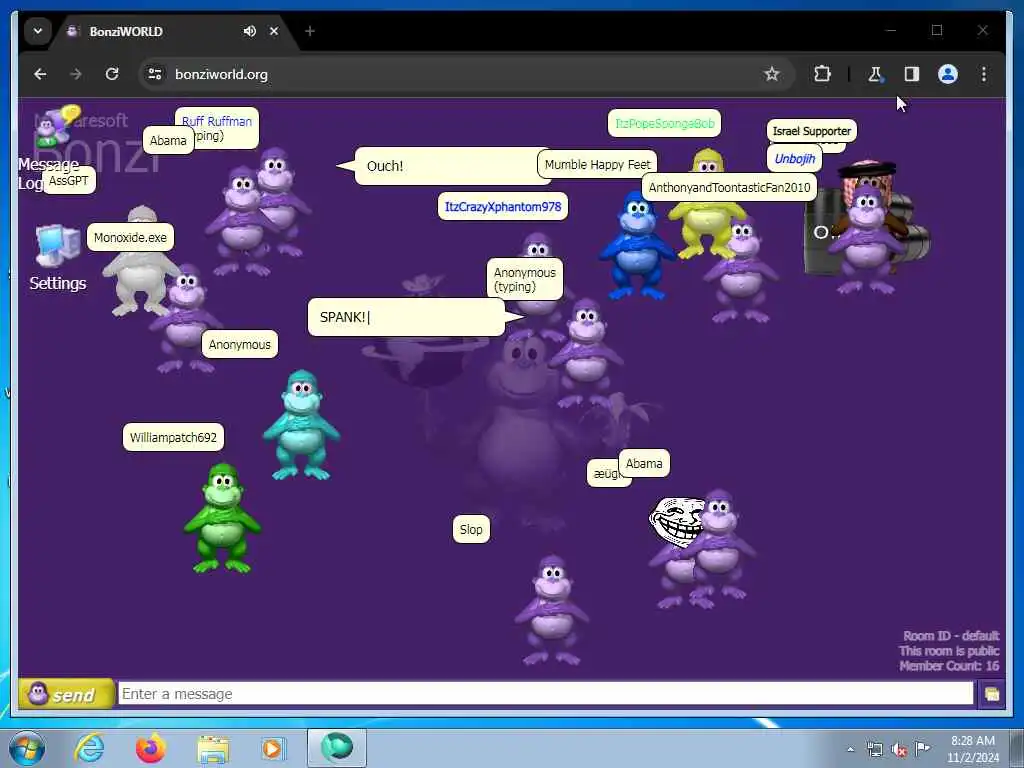The image size is (1024, 768).
Task: View site information icon in address bar
Action: [x=155, y=74]
